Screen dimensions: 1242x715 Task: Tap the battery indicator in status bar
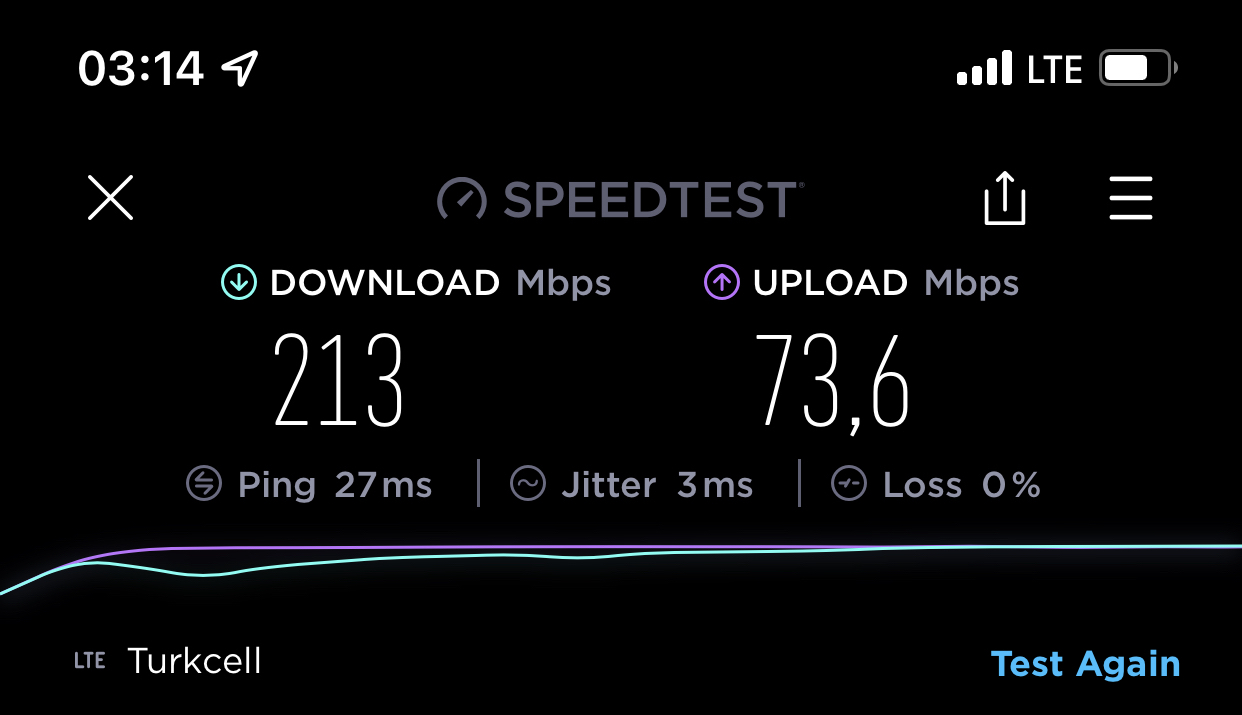tap(1139, 69)
